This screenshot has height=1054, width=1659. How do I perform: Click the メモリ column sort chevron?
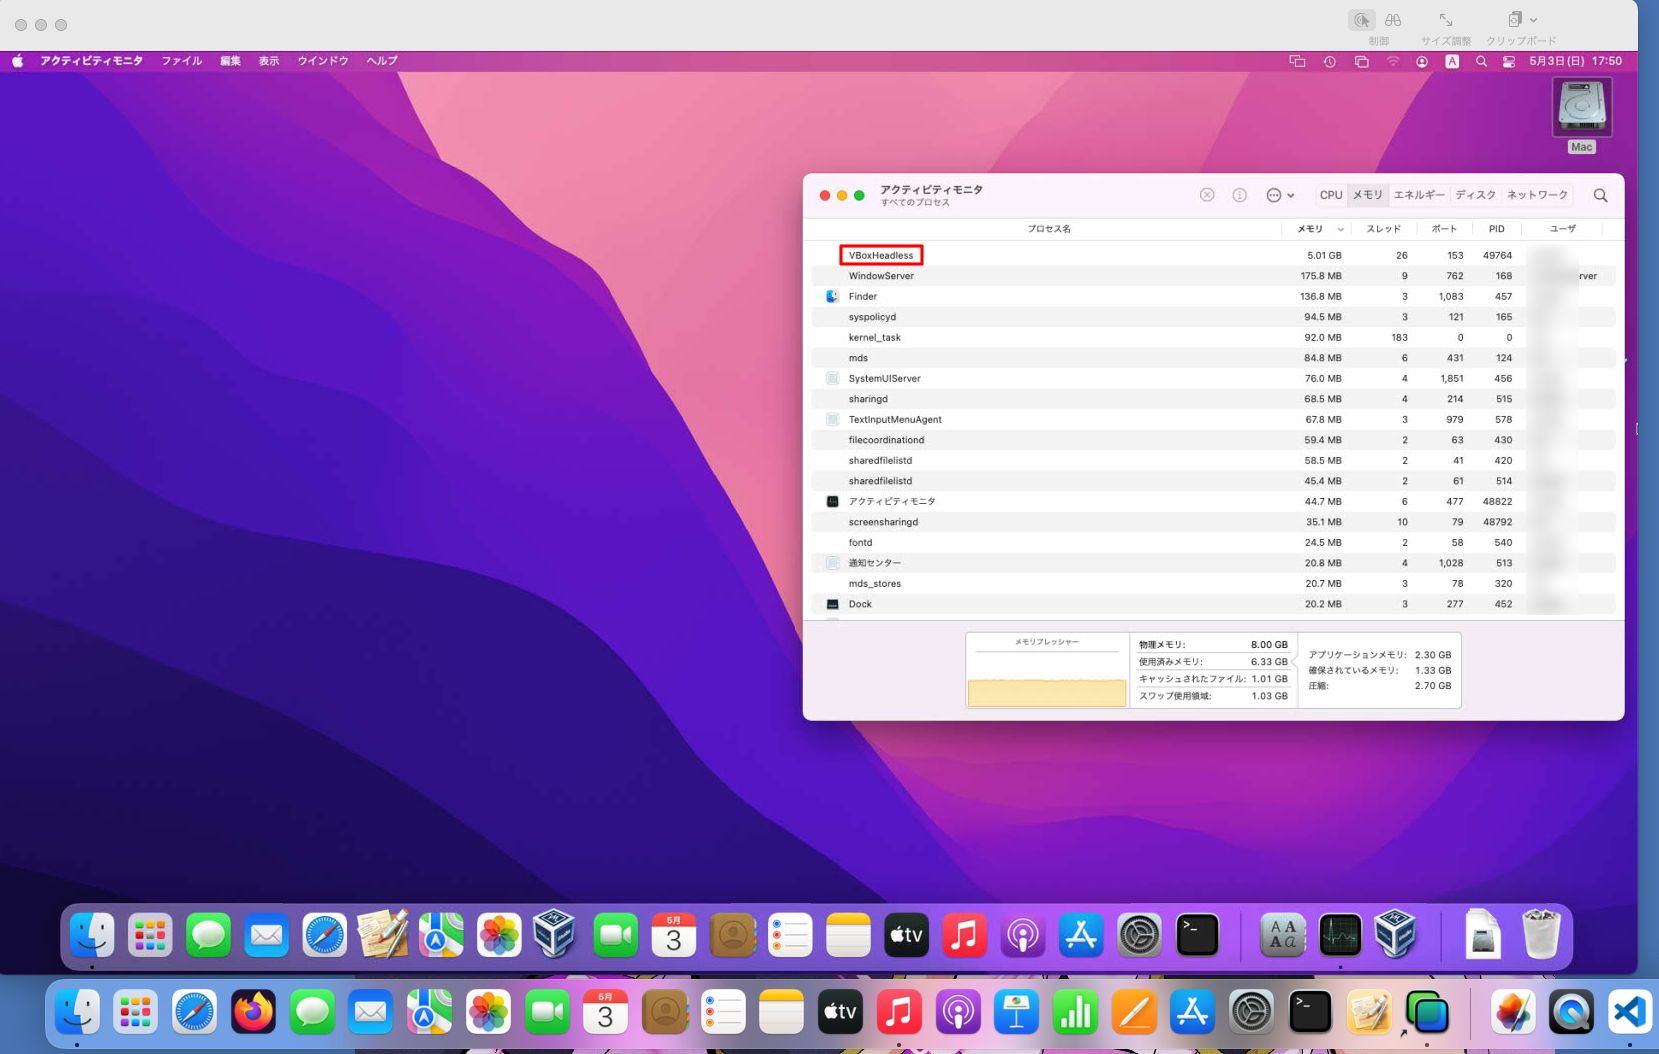1340,229
